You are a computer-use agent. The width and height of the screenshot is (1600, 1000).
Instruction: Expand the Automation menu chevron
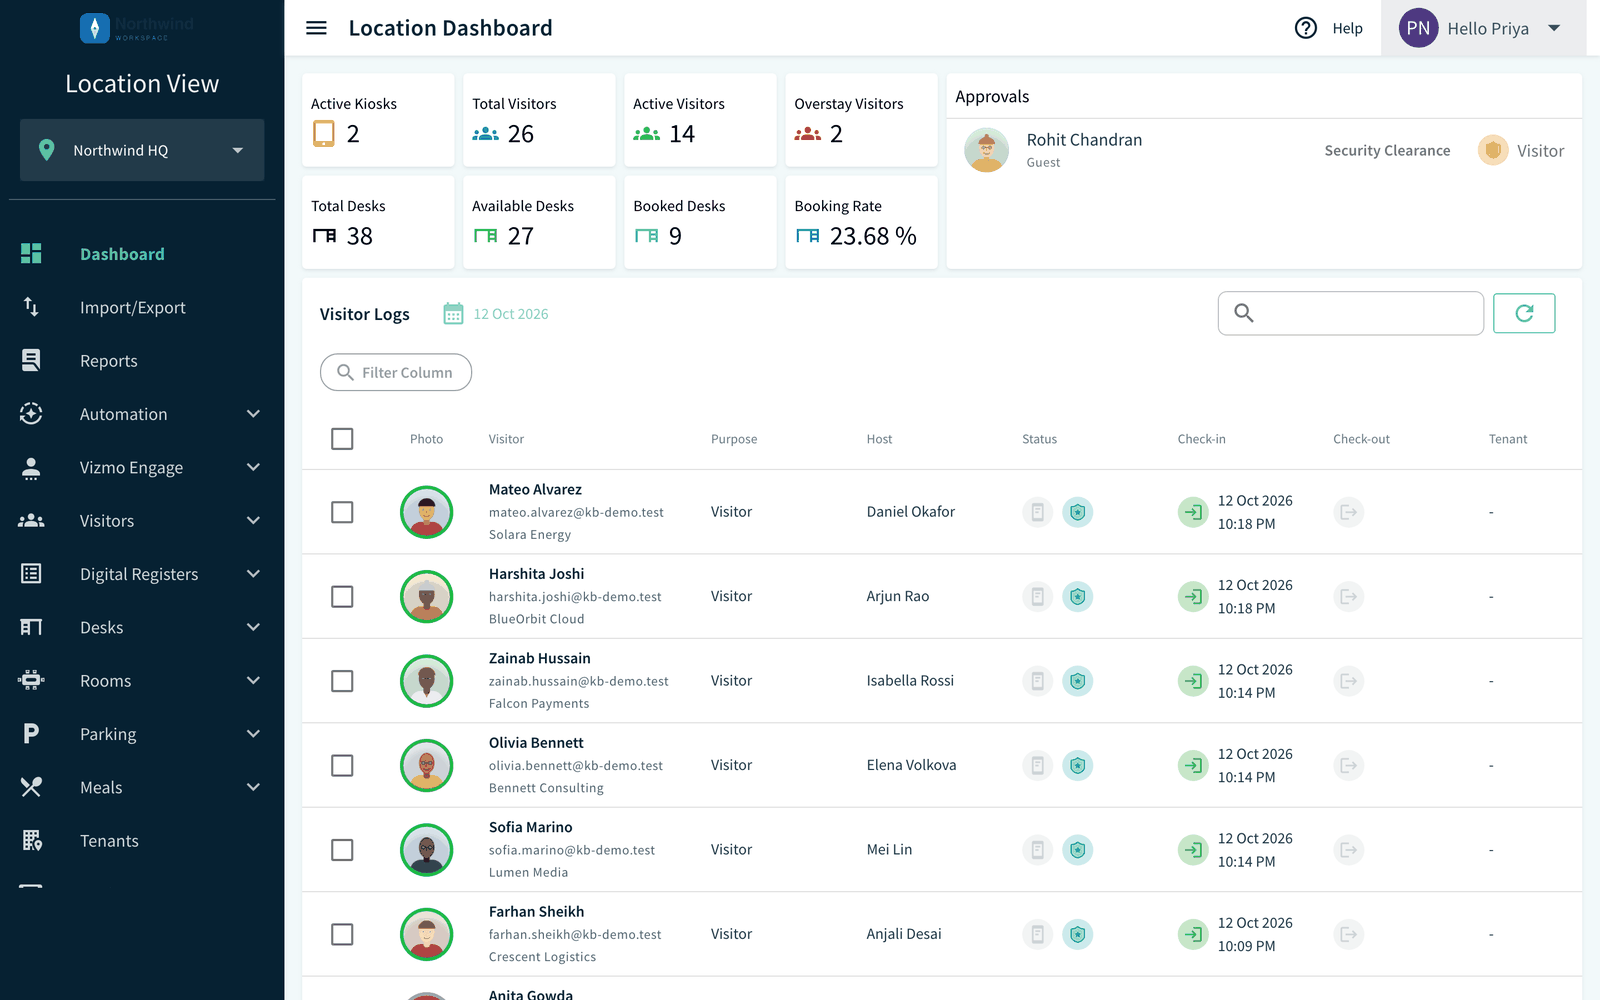tap(253, 414)
